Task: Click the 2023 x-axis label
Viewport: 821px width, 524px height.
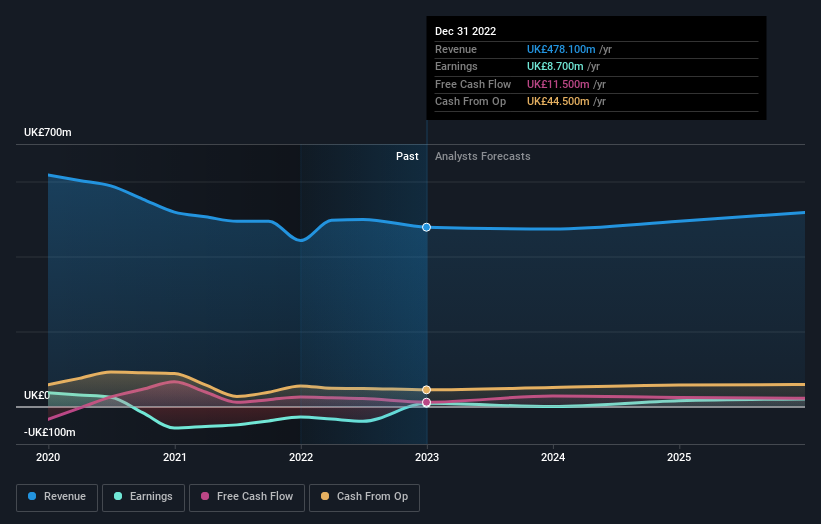Action: click(427, 458)
